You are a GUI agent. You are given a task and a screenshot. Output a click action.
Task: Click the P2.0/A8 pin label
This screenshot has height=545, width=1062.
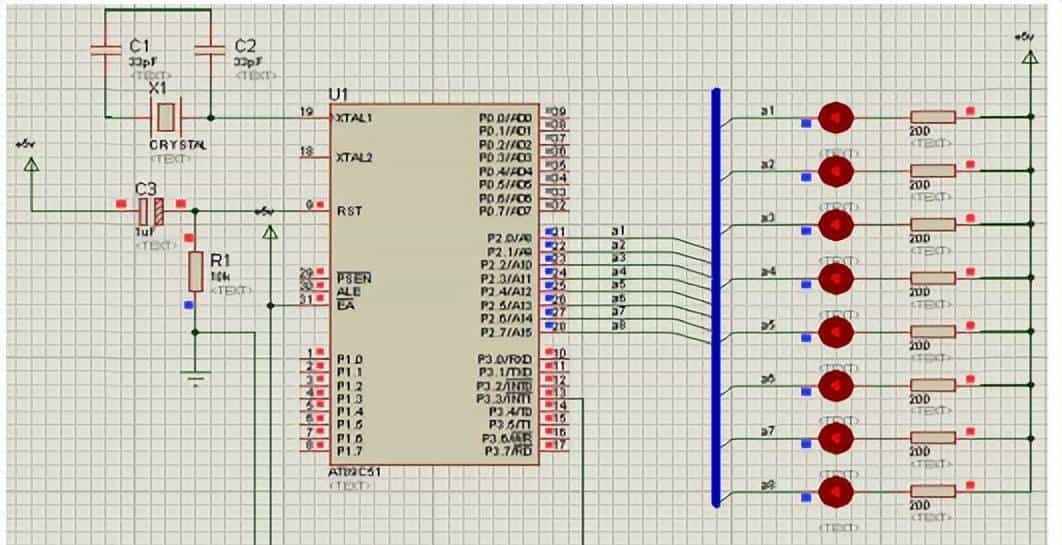click(x=509, y=238)
